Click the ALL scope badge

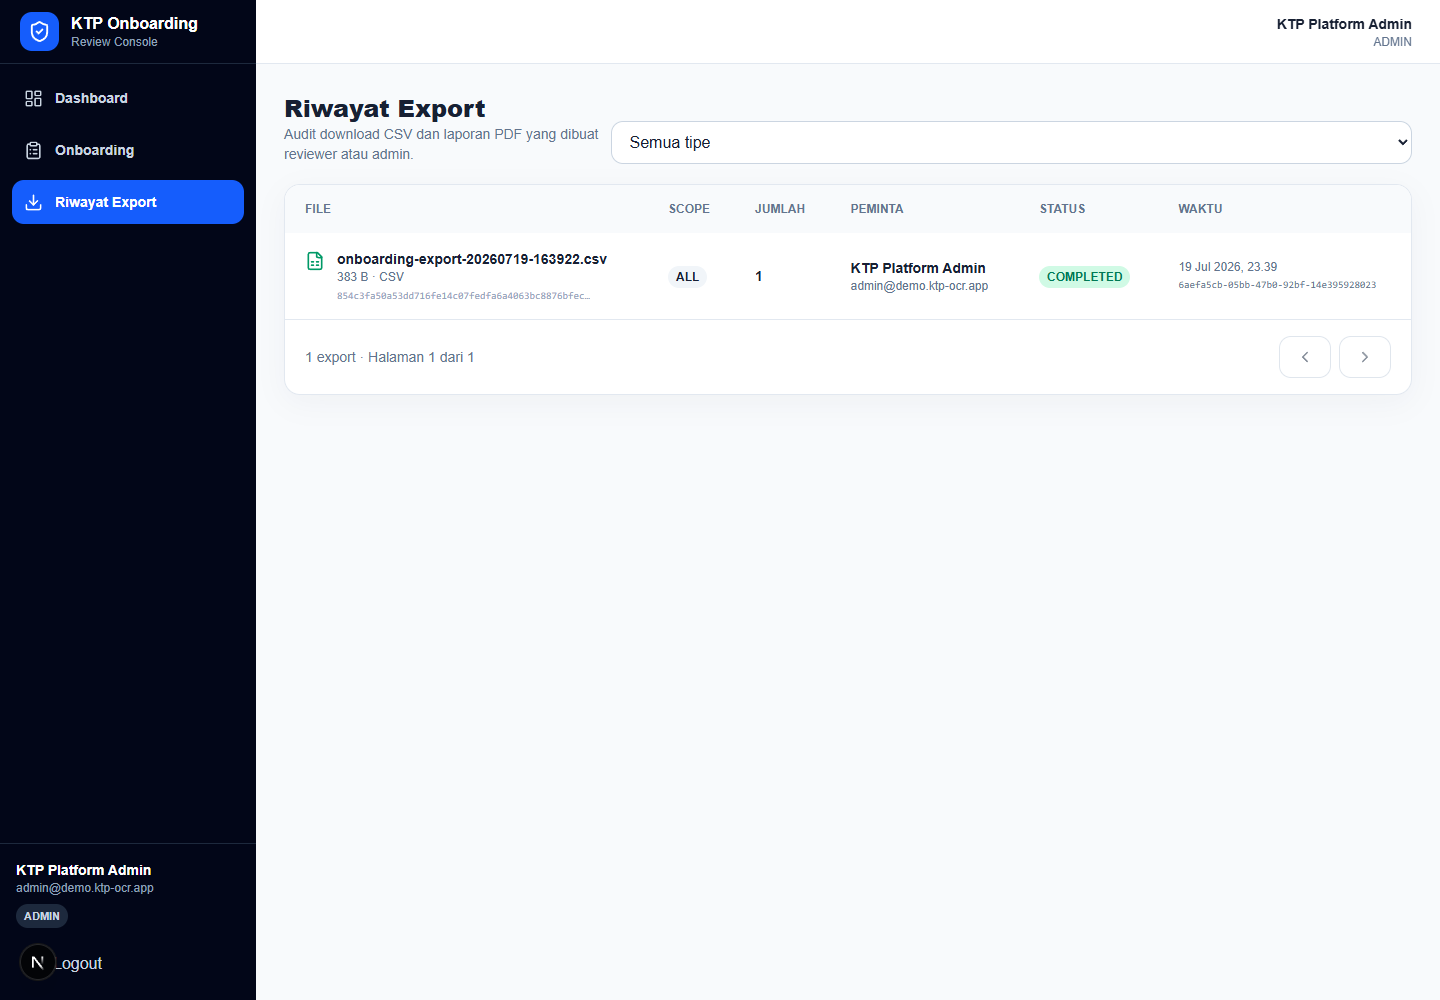687,277
